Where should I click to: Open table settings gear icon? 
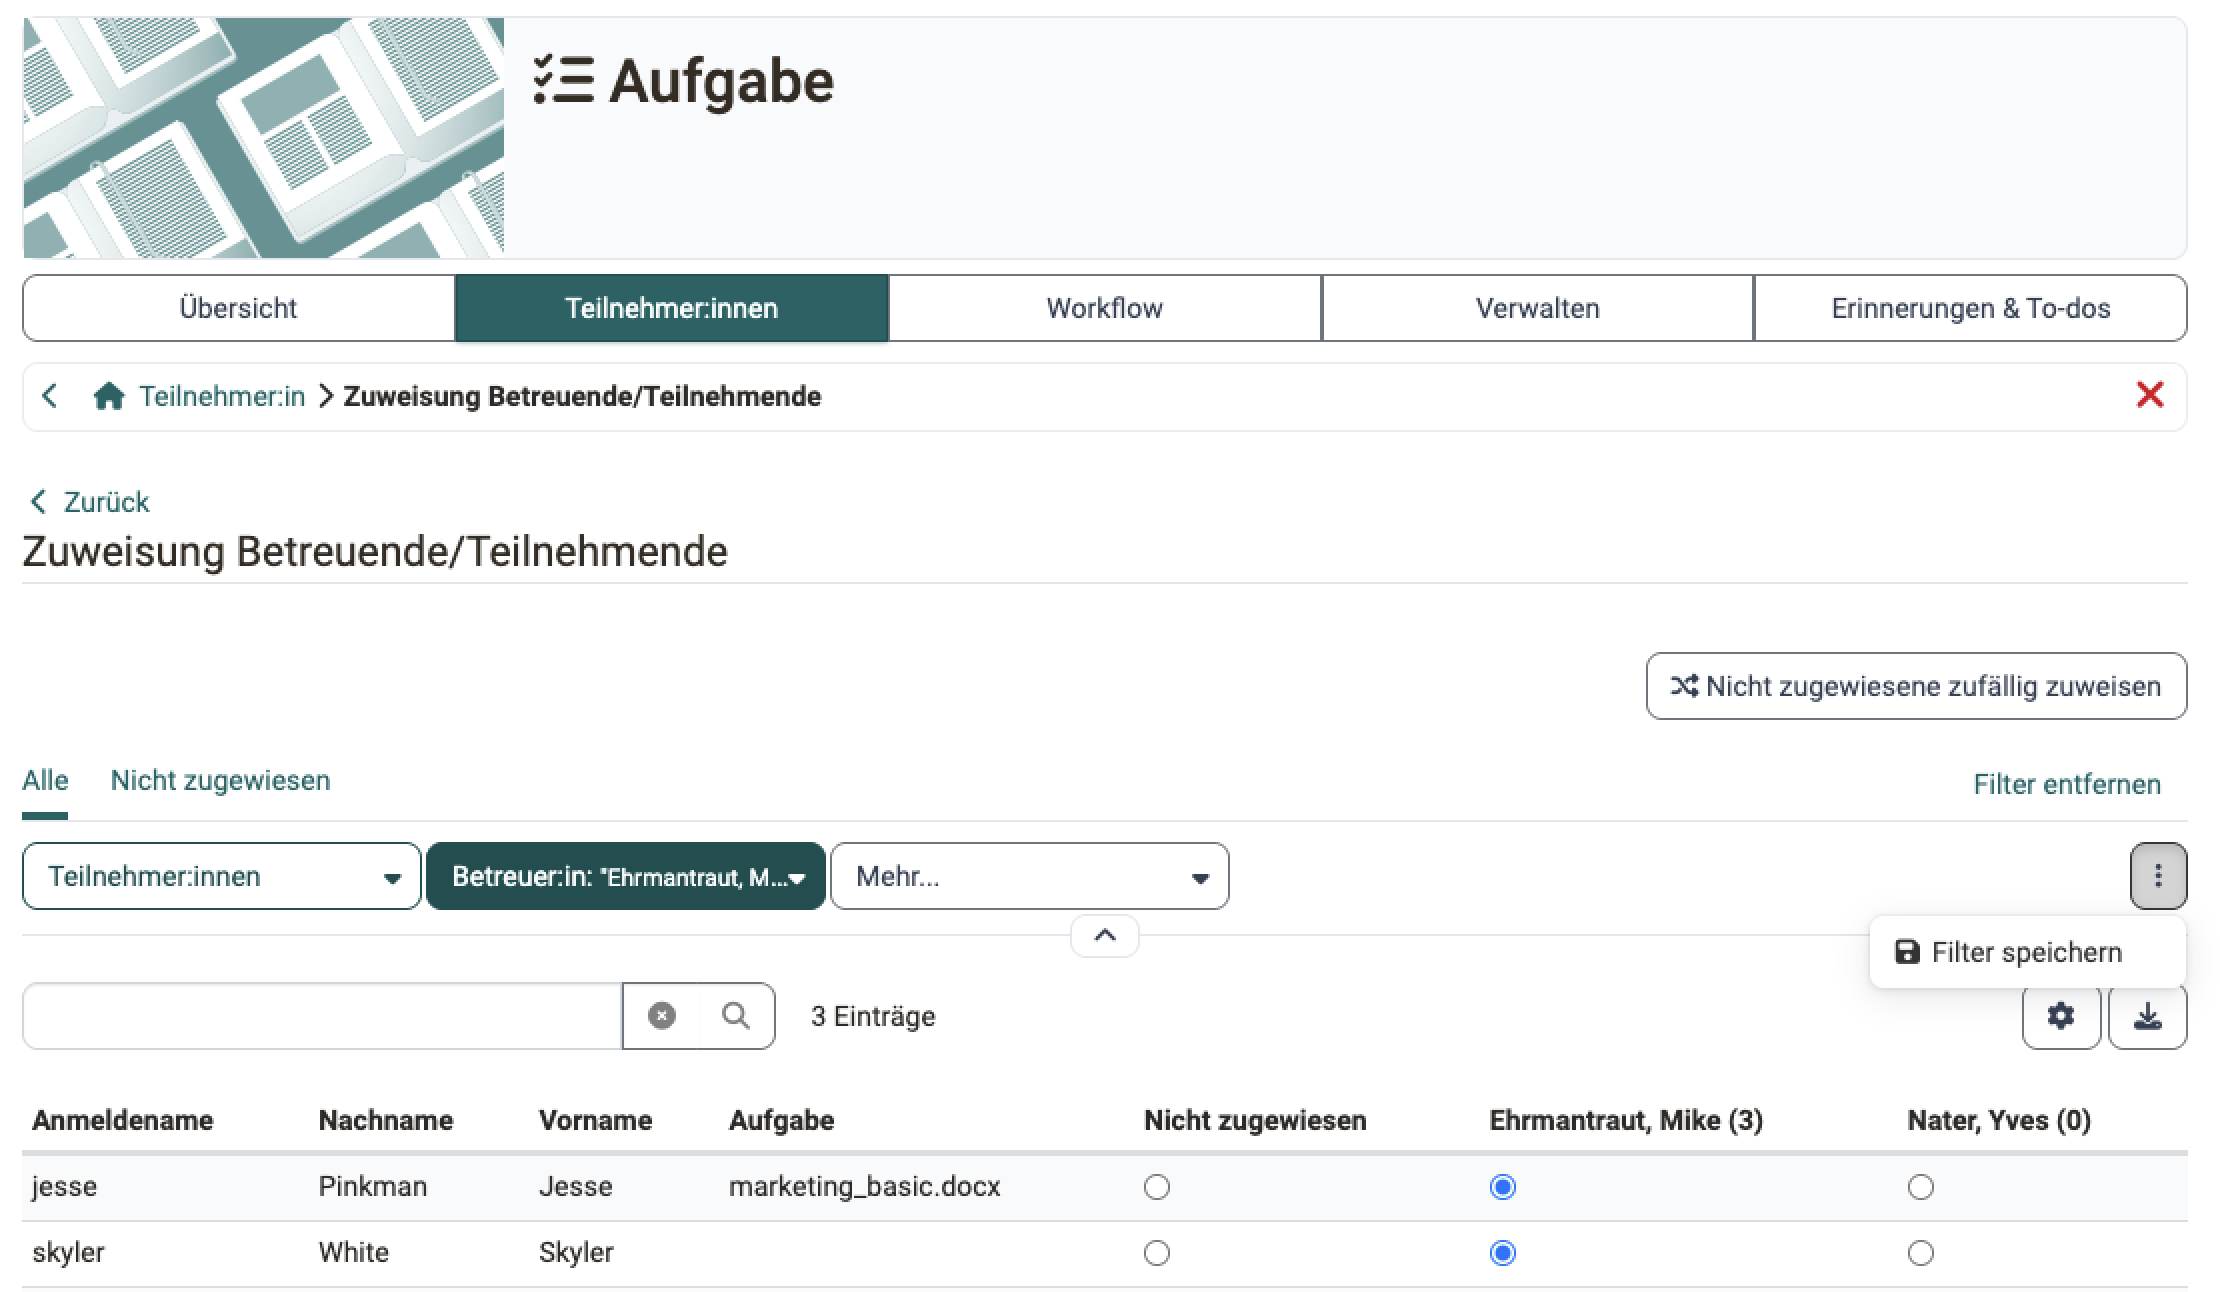tap(2061, 1016)
